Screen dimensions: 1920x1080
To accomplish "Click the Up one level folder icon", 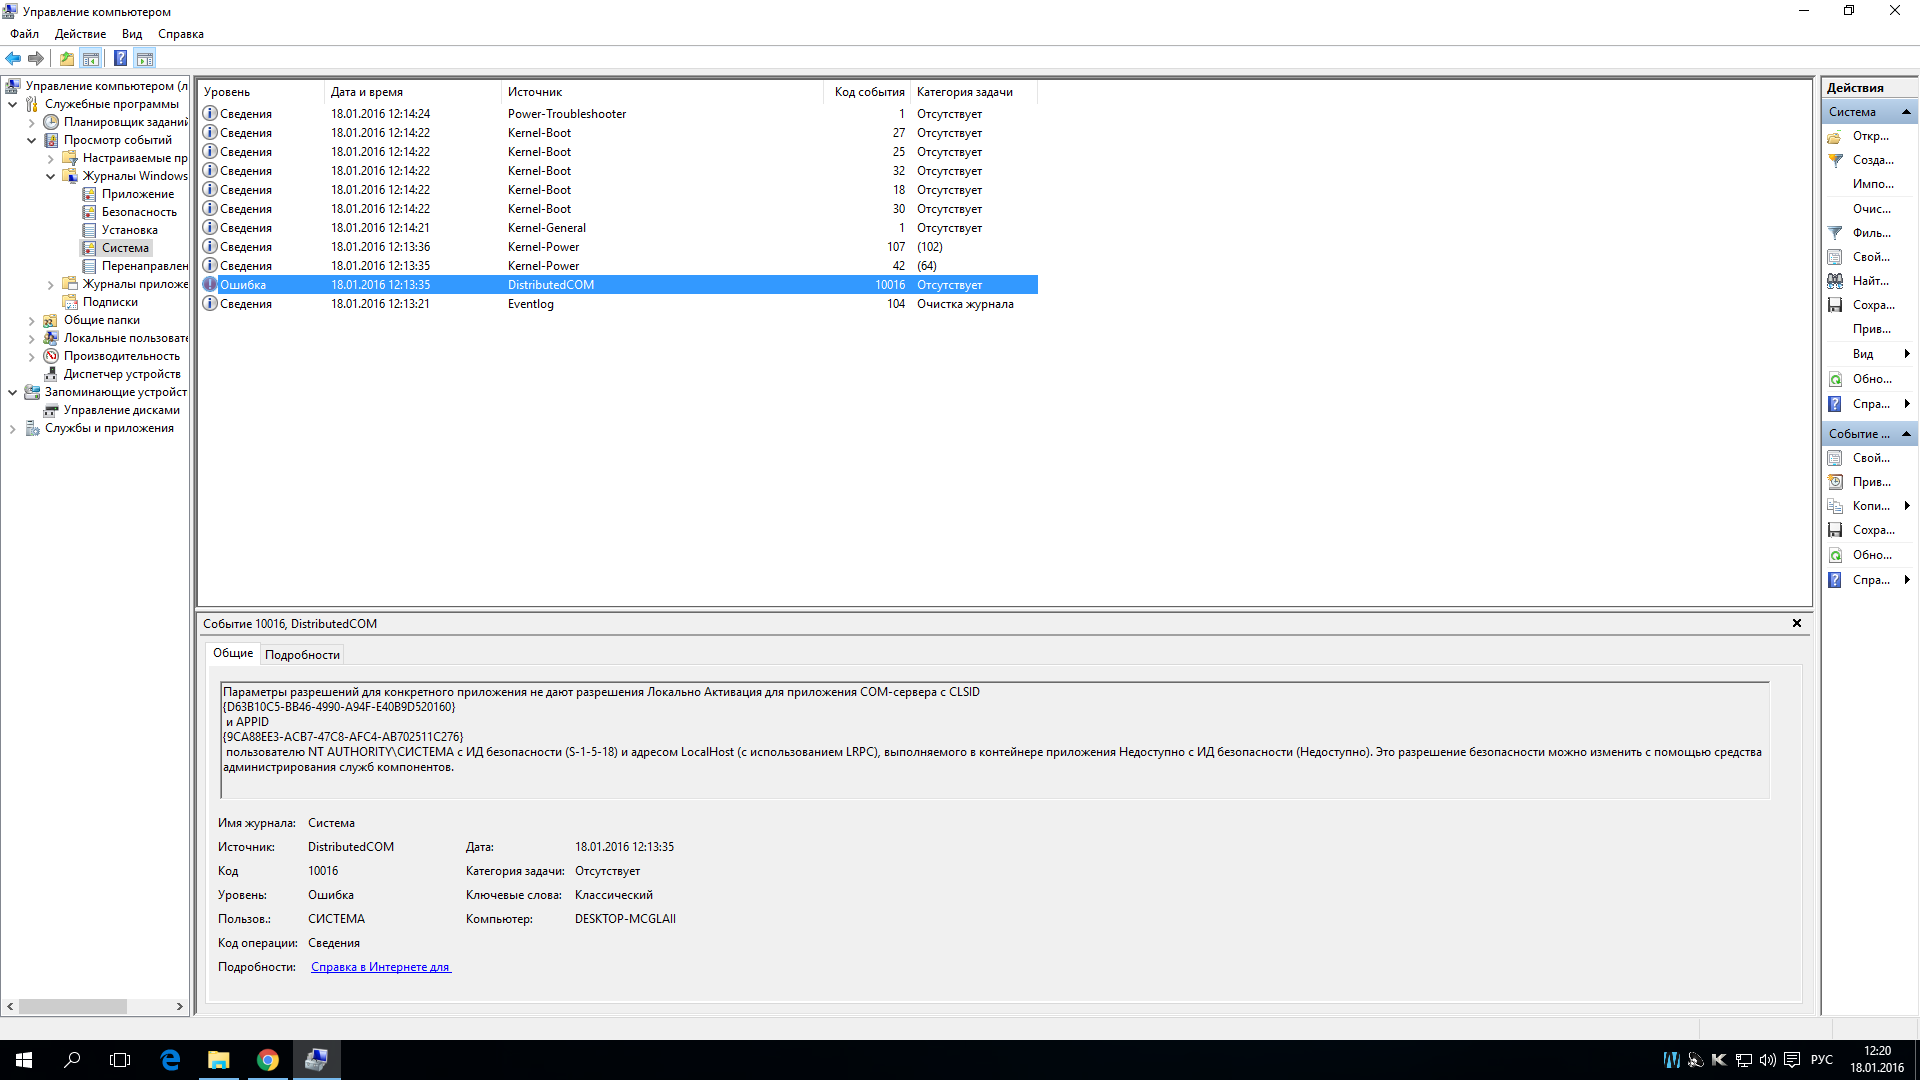I will [66, 59].
